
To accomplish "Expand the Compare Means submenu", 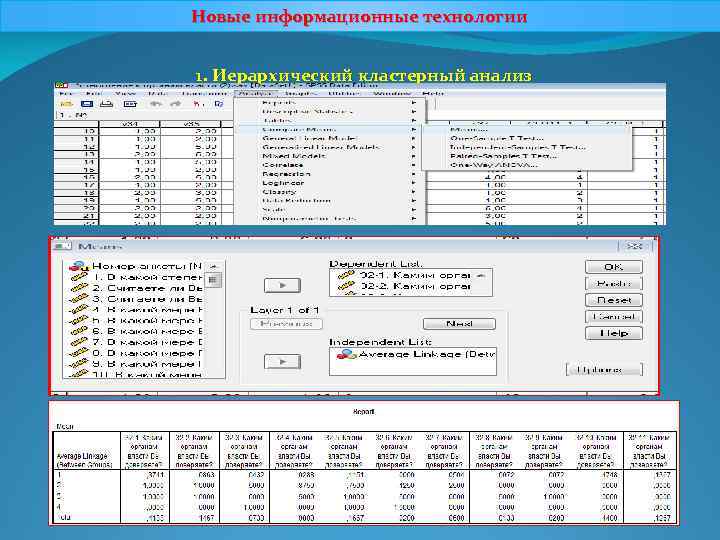I will click(x=330, y=129).
